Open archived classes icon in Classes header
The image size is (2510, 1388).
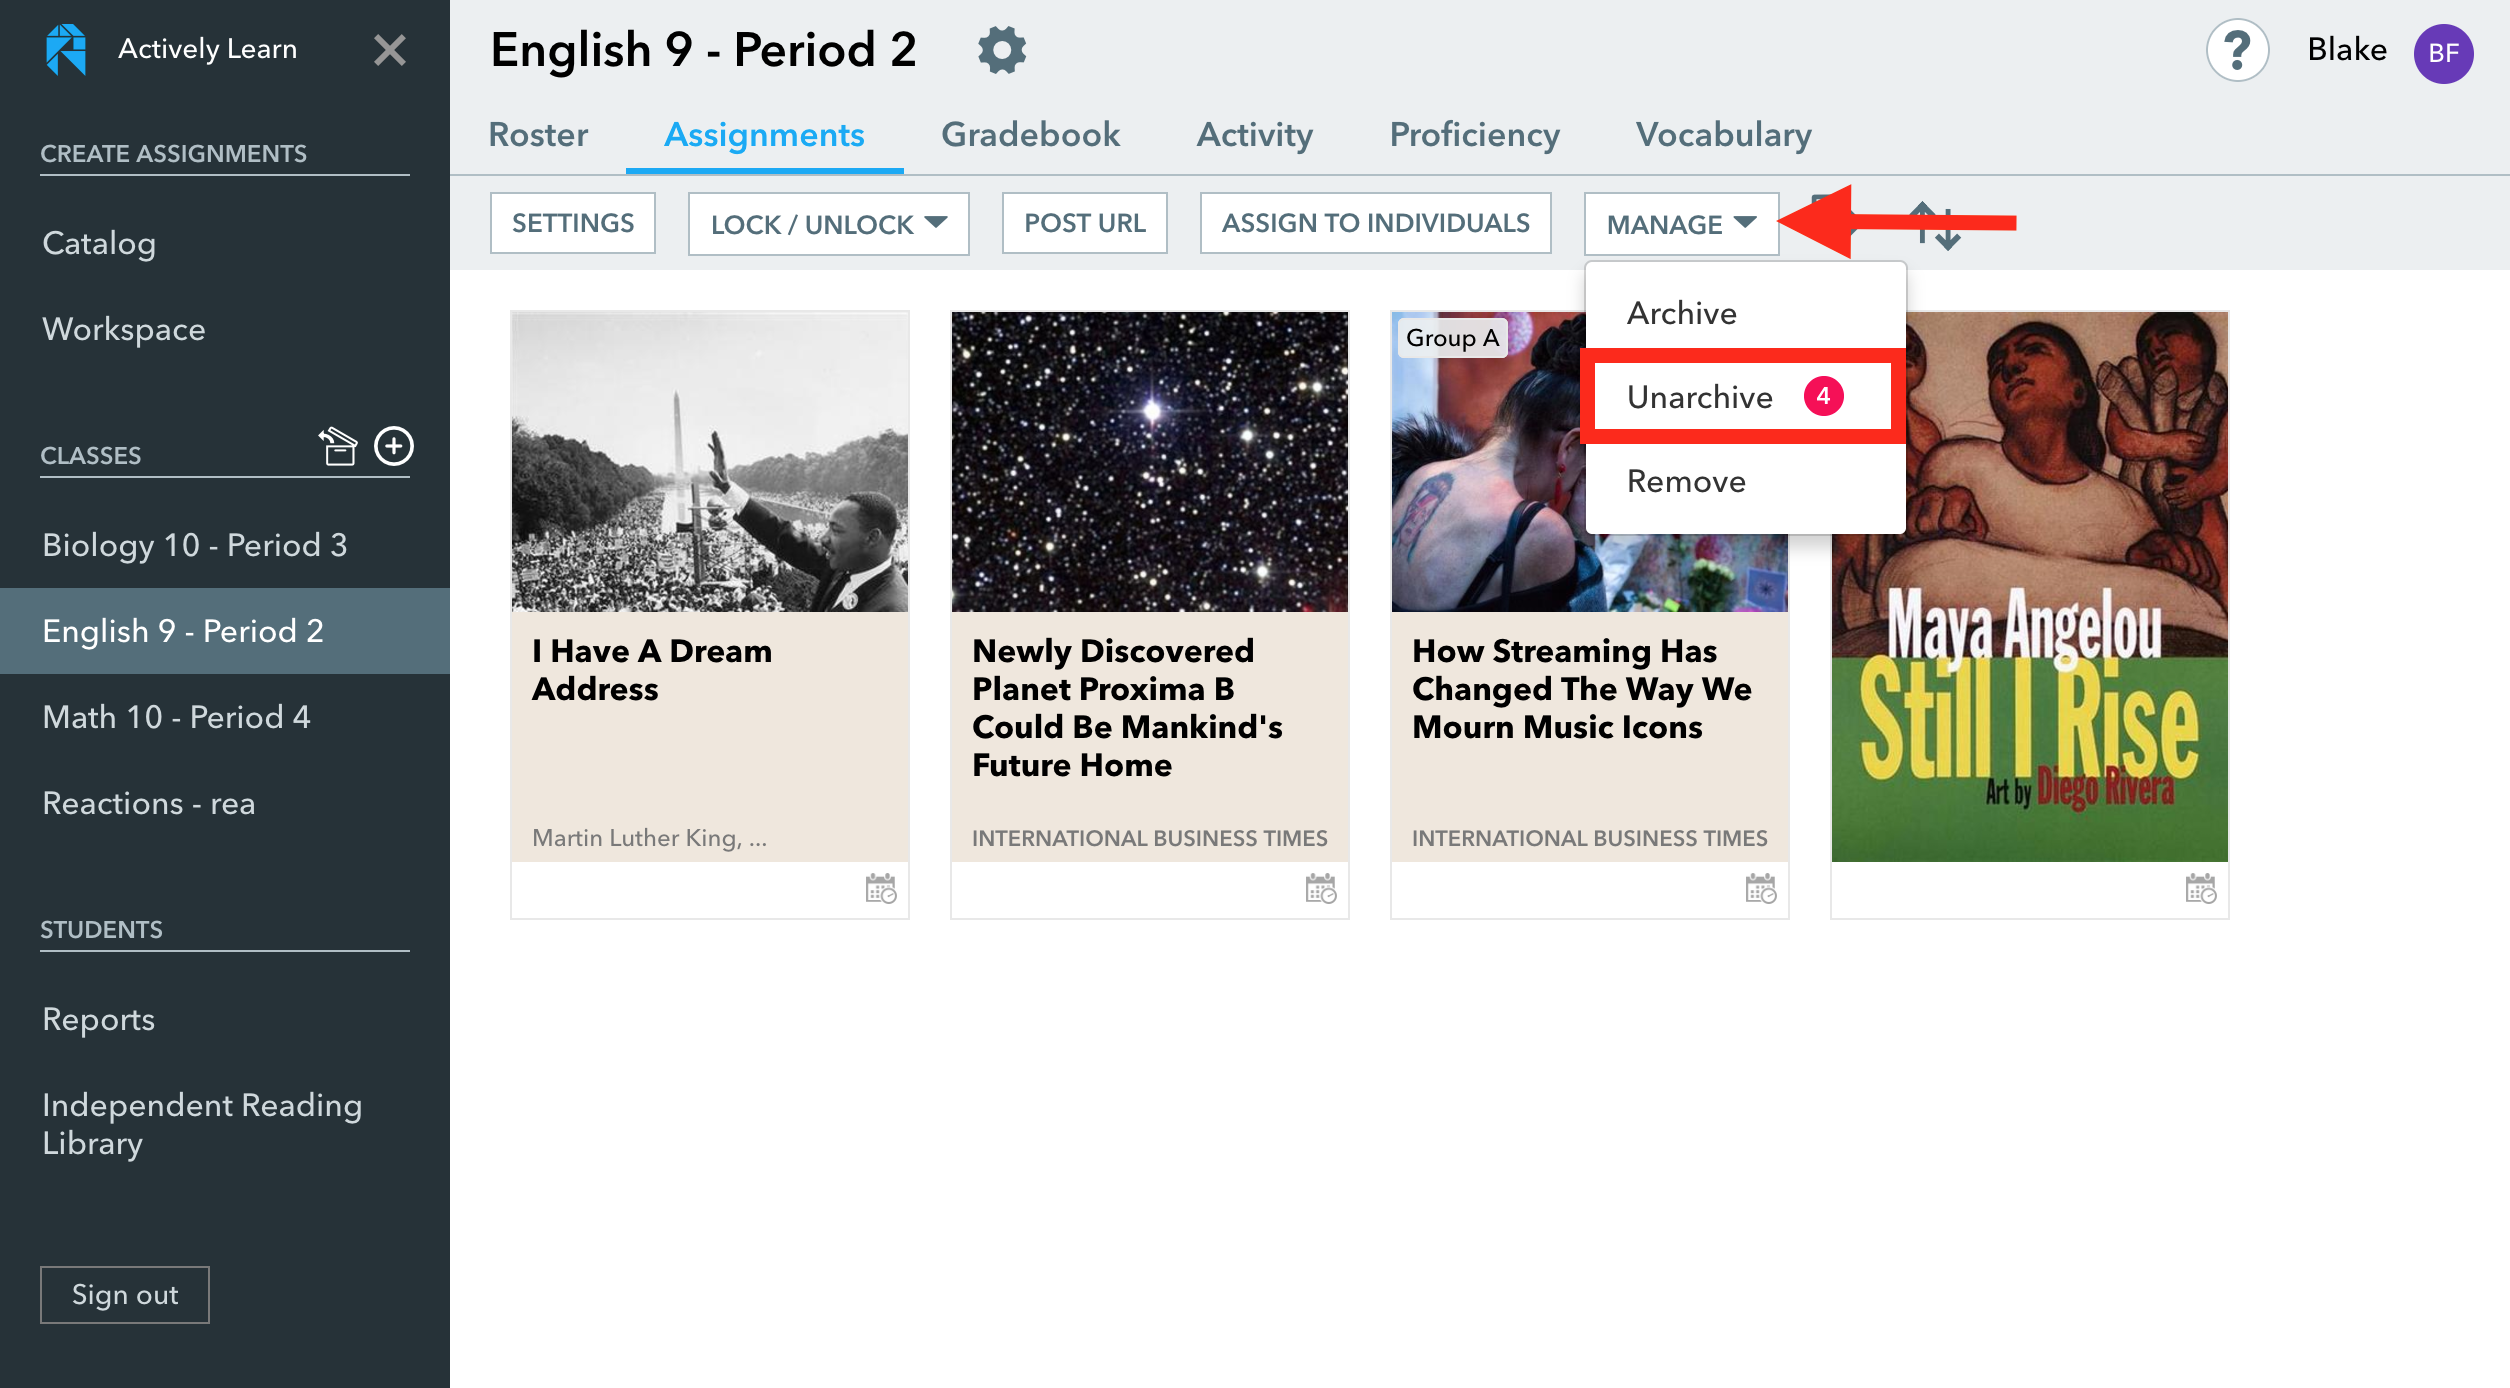click(x=338, y=446)
